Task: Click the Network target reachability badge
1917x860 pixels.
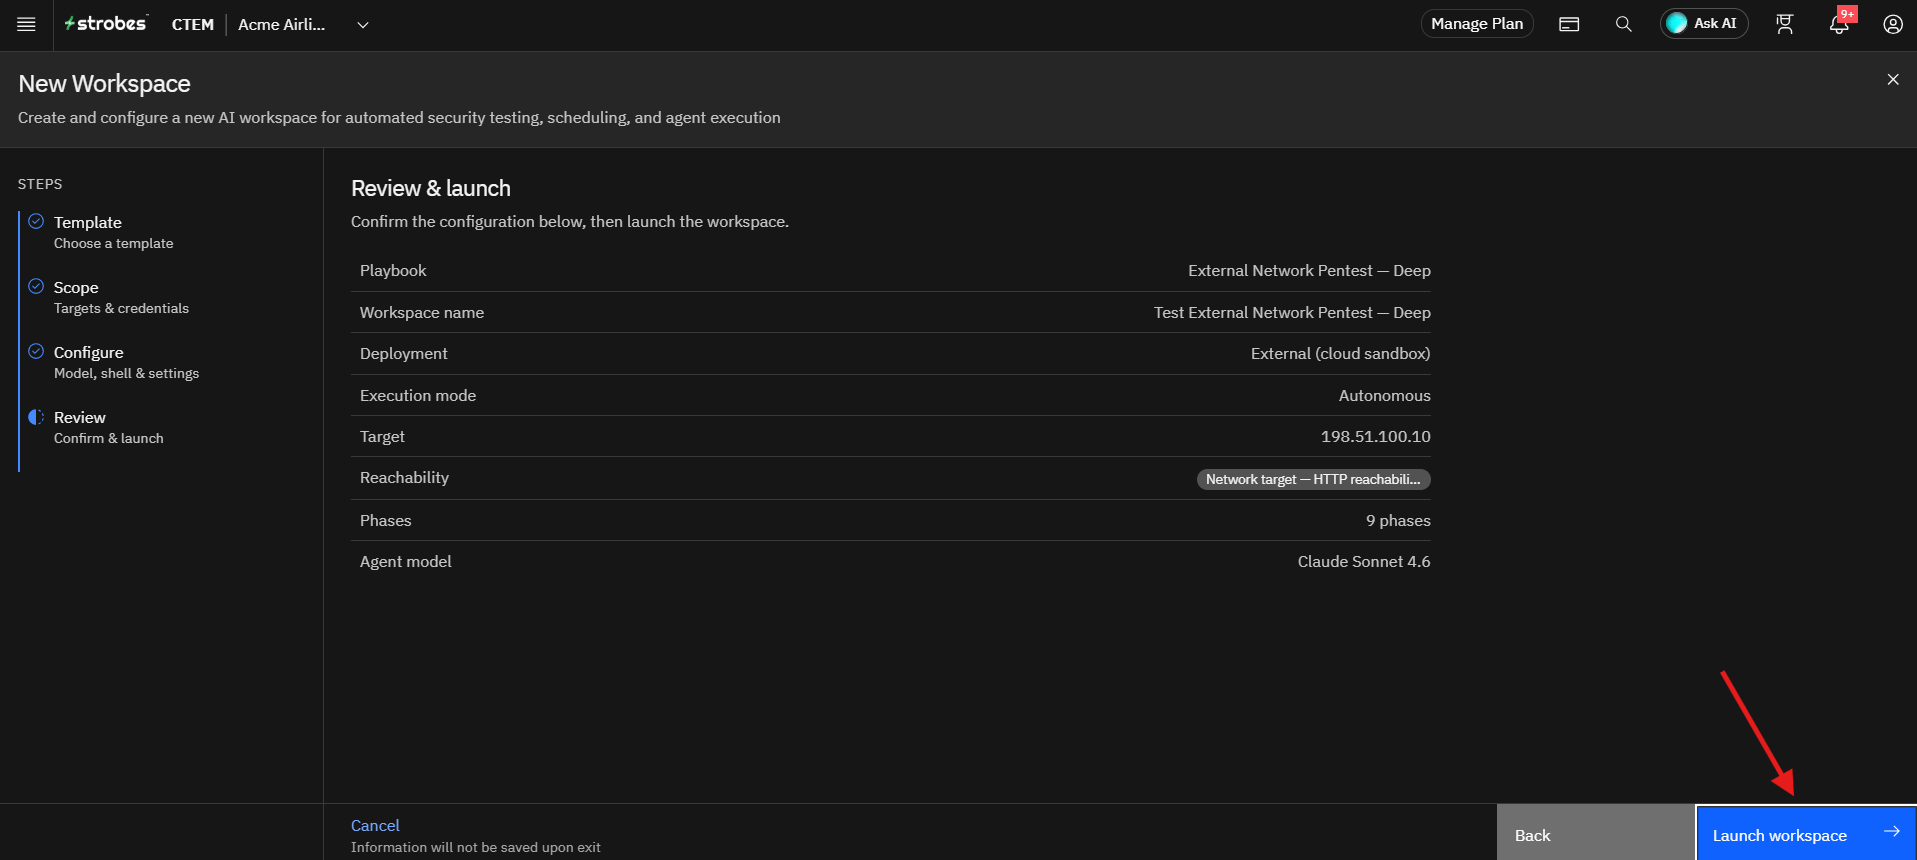Action: pos(1313,479)
